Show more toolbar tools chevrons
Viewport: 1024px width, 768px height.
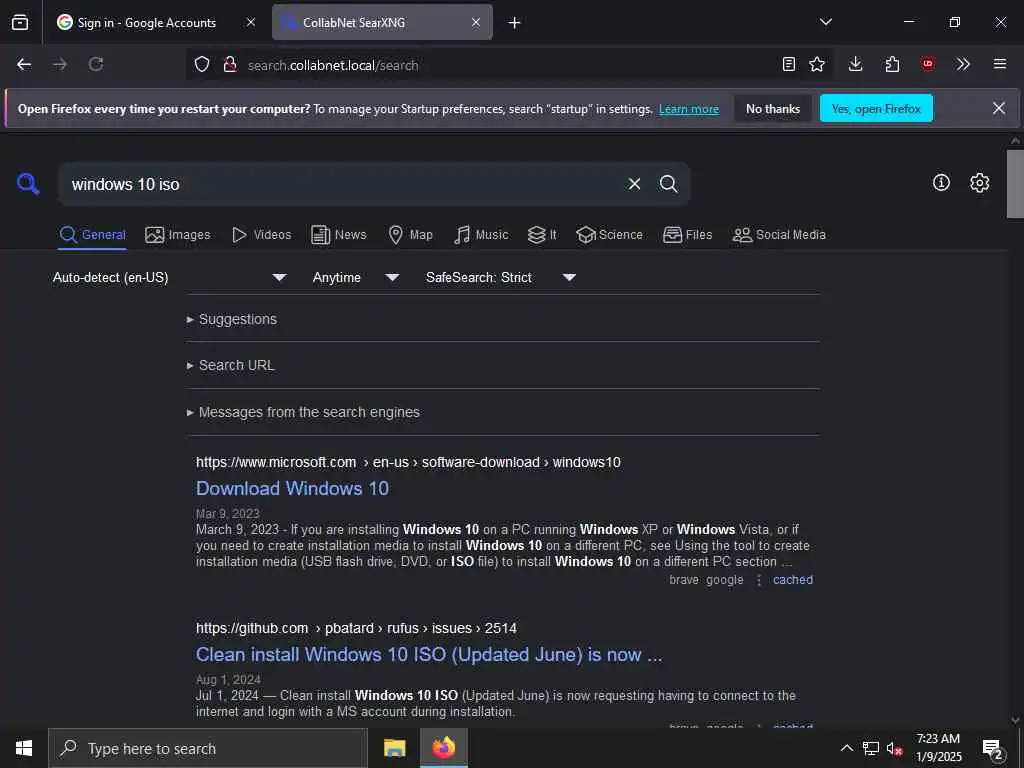tap(963, 65)
